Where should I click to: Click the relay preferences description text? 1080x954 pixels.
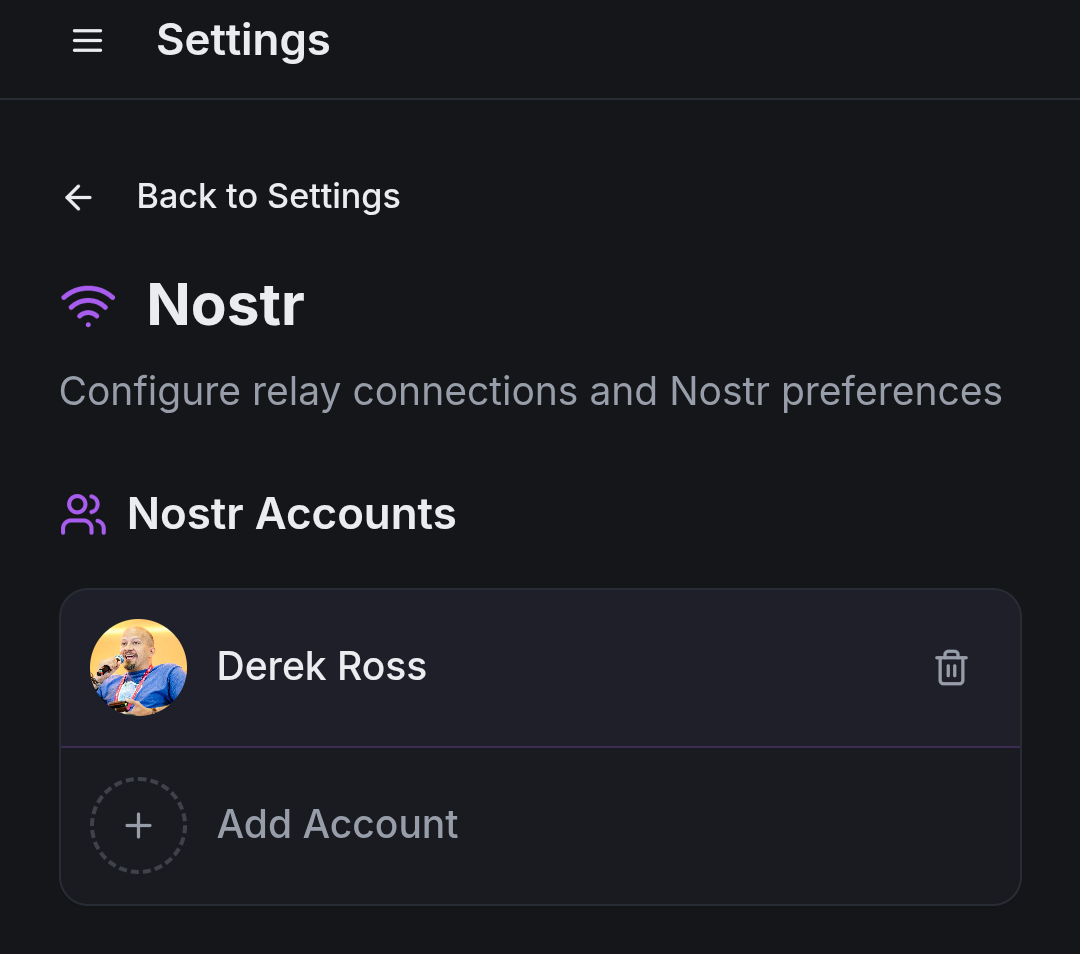pyautogui.click(x=531, y=391)
